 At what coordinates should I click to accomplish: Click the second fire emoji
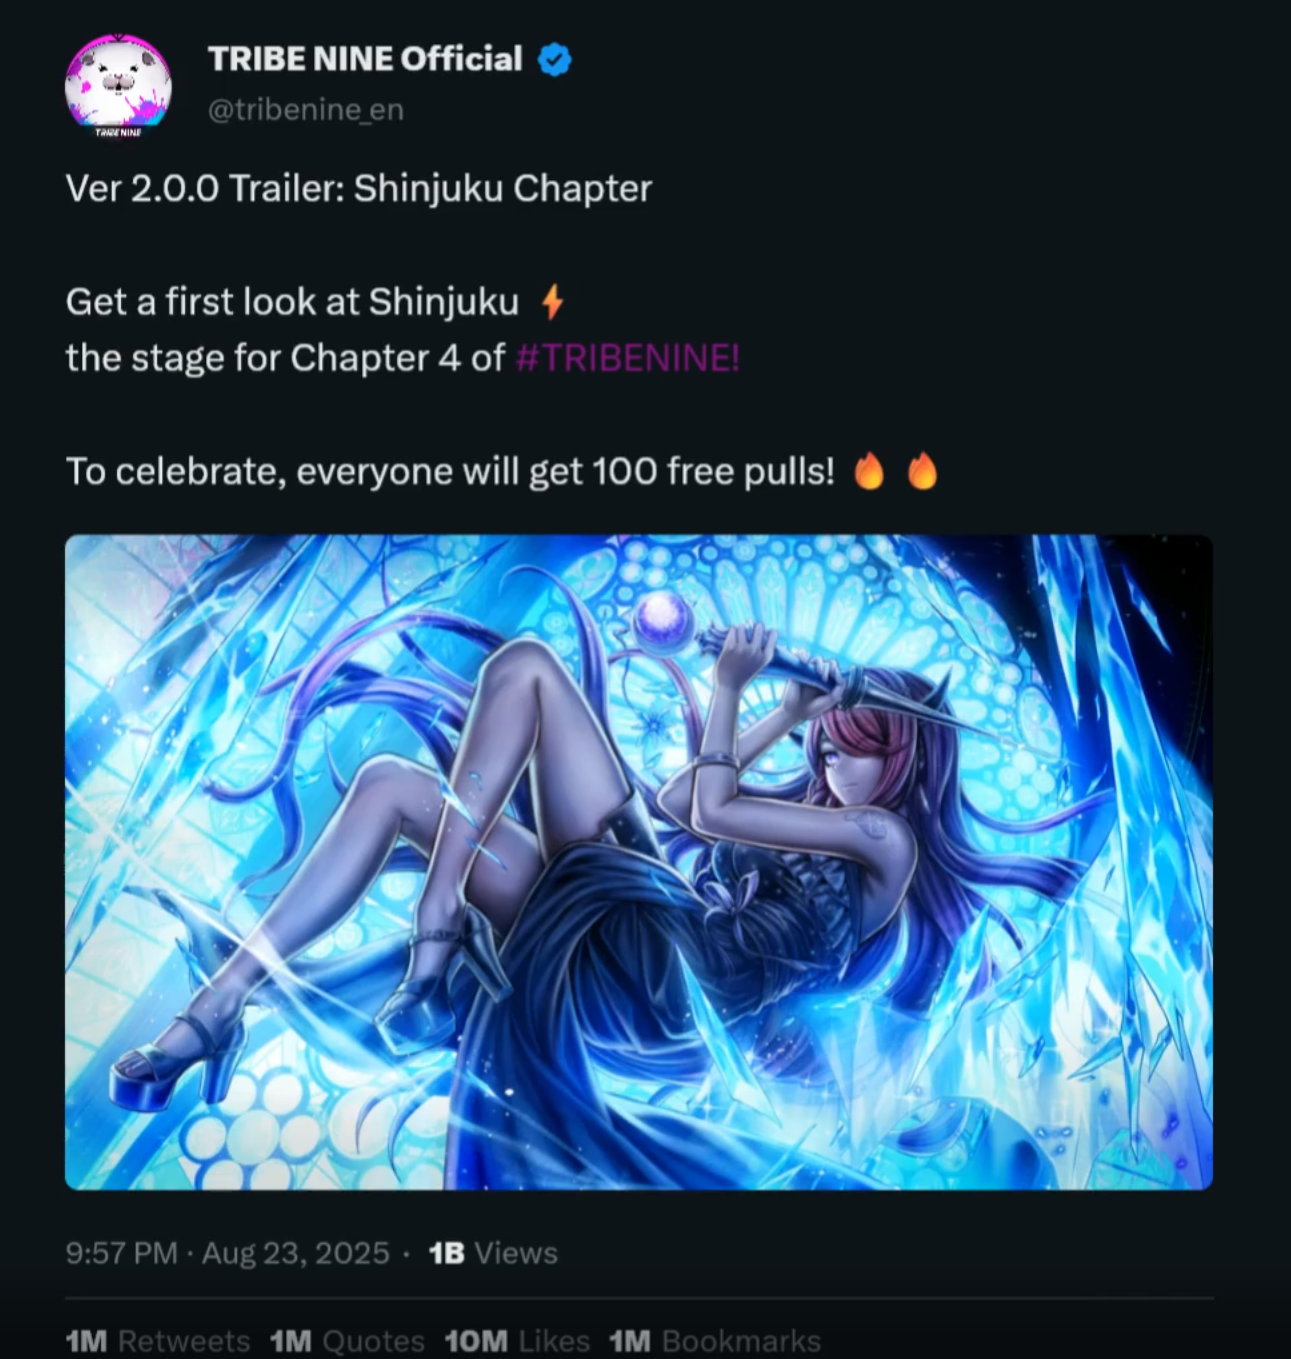[x=922, y=471]
